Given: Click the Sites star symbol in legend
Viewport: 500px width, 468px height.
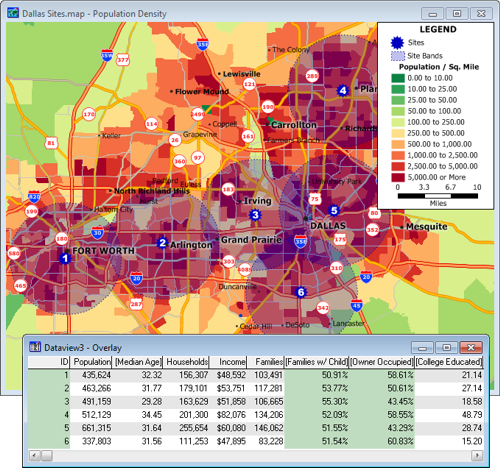Looking at the screenshot, I should tap(397, 43).
